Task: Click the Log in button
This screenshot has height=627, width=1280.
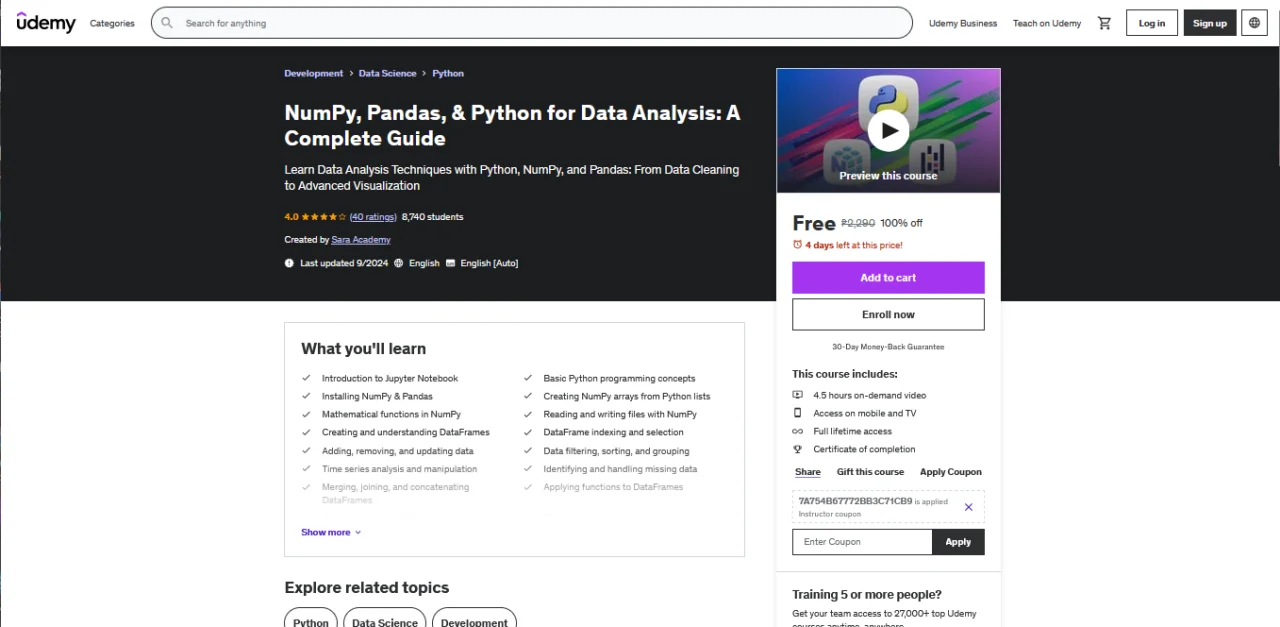Action: [1152, 23]
